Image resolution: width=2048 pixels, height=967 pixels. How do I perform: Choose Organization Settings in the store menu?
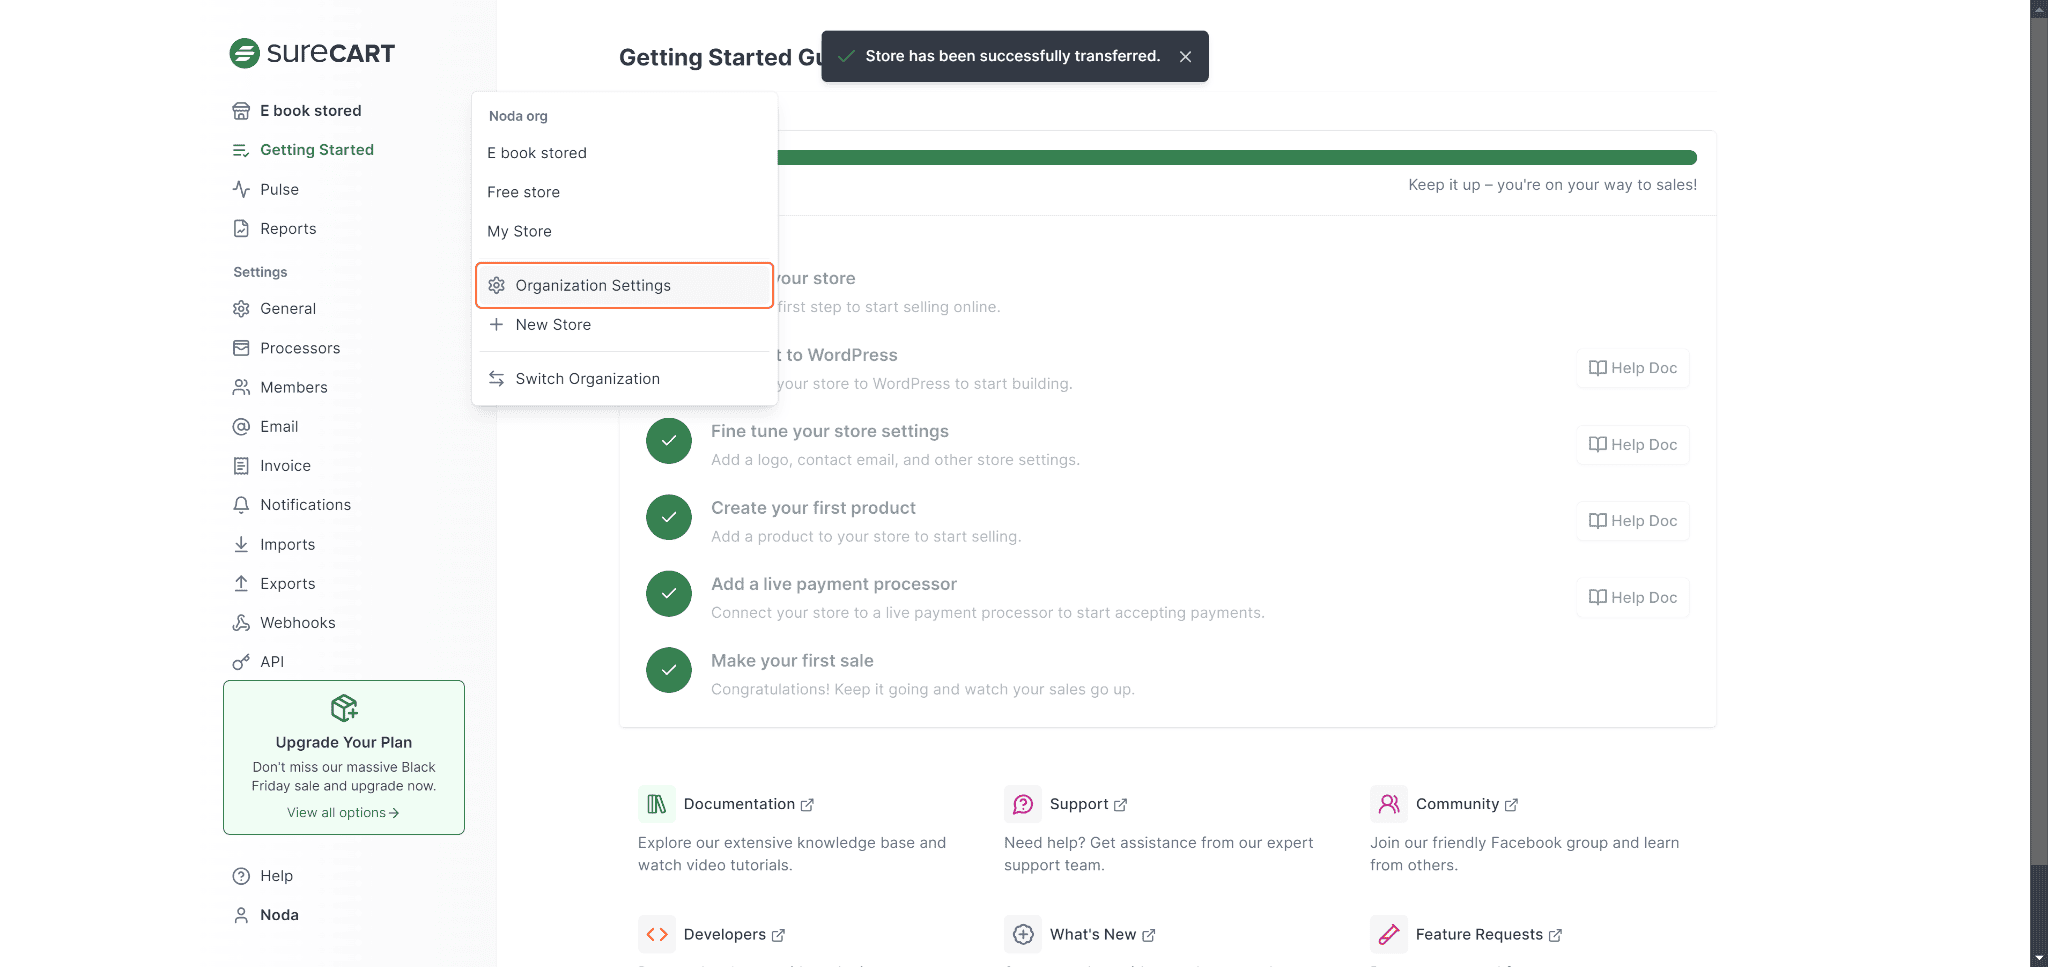coord(593,286)
